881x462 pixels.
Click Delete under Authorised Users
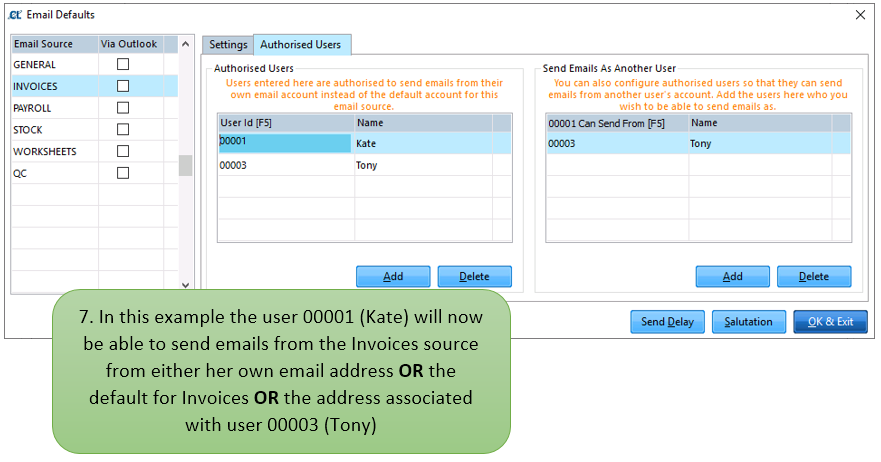[474, 277]
